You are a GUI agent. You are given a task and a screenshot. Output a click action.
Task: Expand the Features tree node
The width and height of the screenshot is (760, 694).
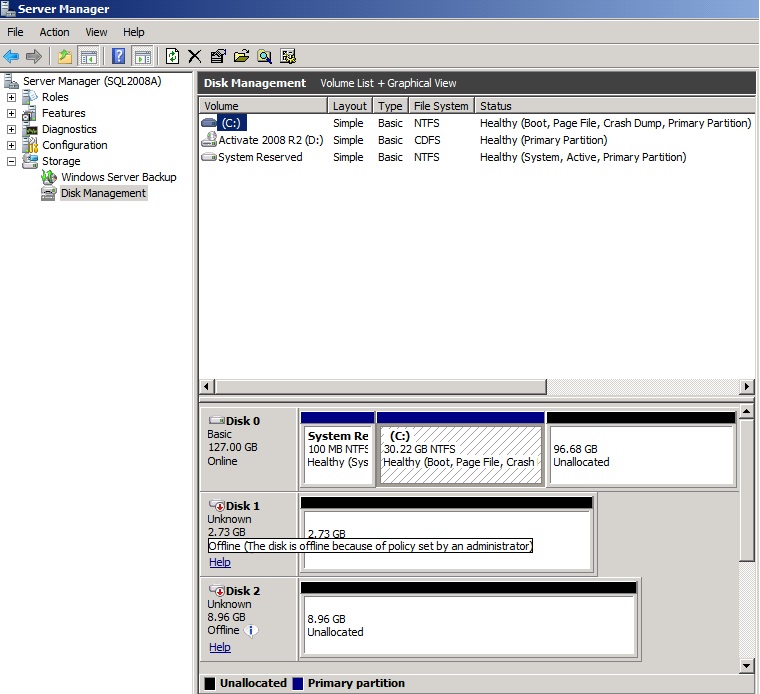pyautogui.click(x=11, y=113)
